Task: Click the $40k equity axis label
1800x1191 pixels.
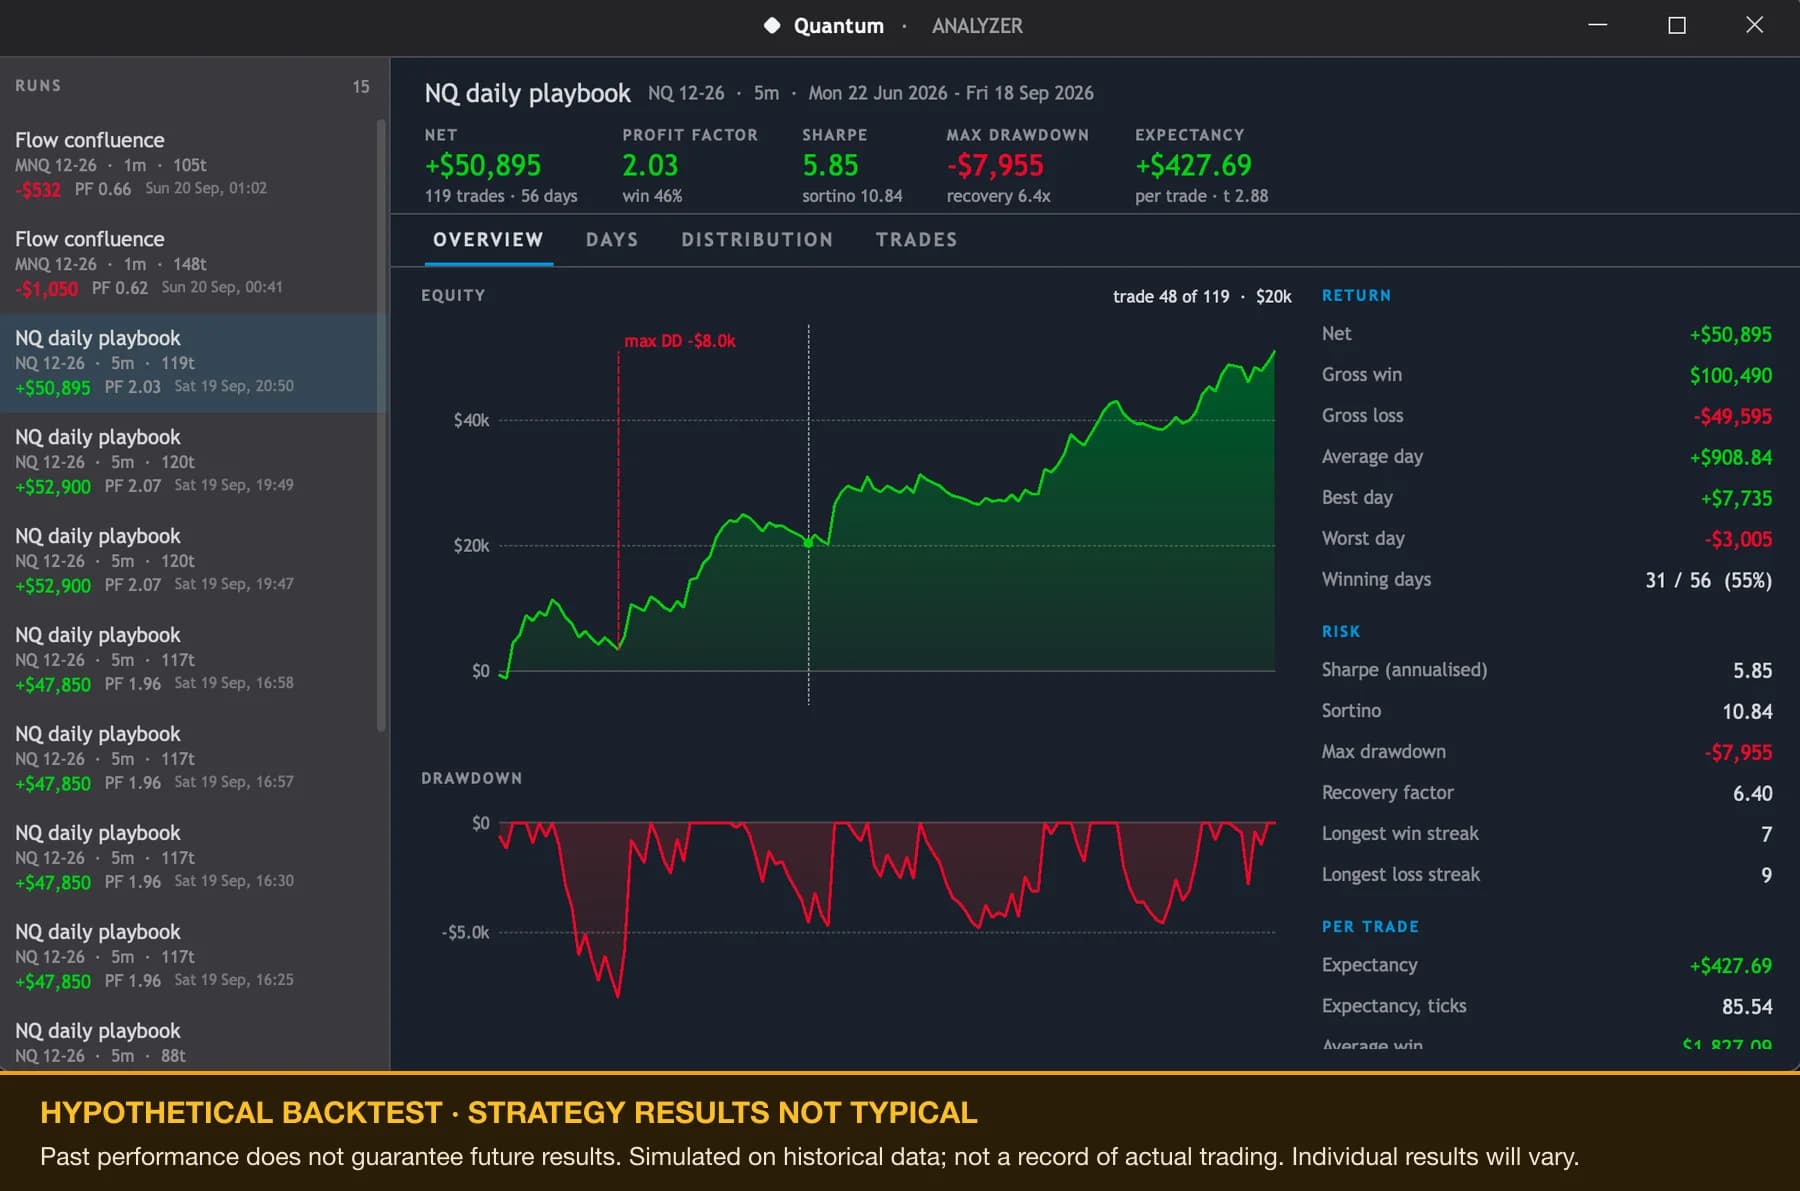Action: click(x=471, y=420)
